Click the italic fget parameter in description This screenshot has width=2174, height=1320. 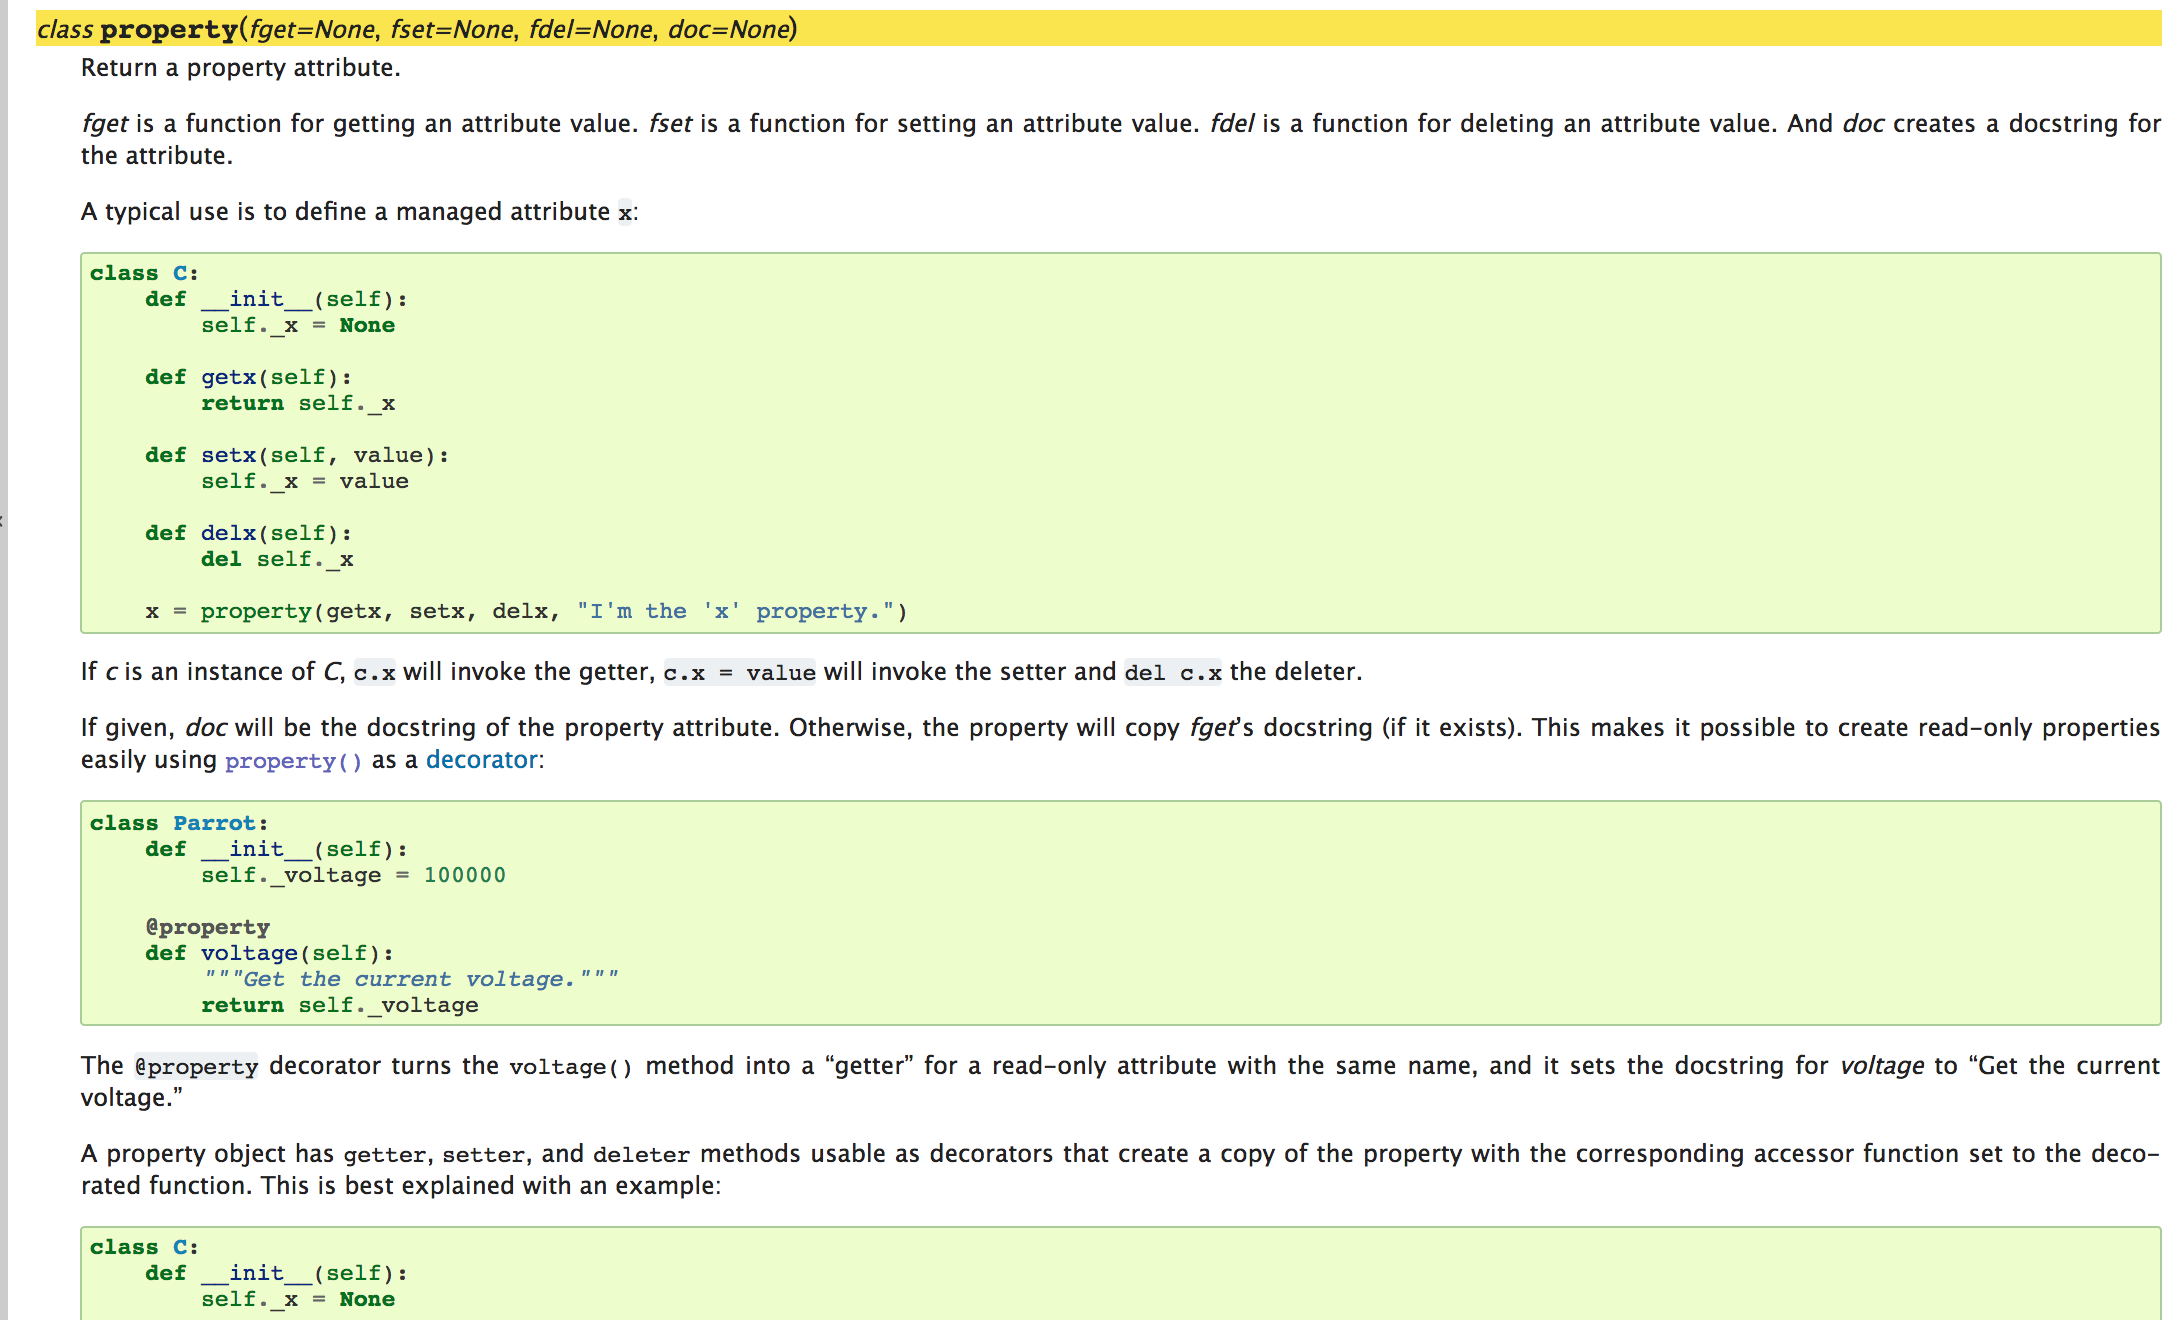tap(105, 124)
